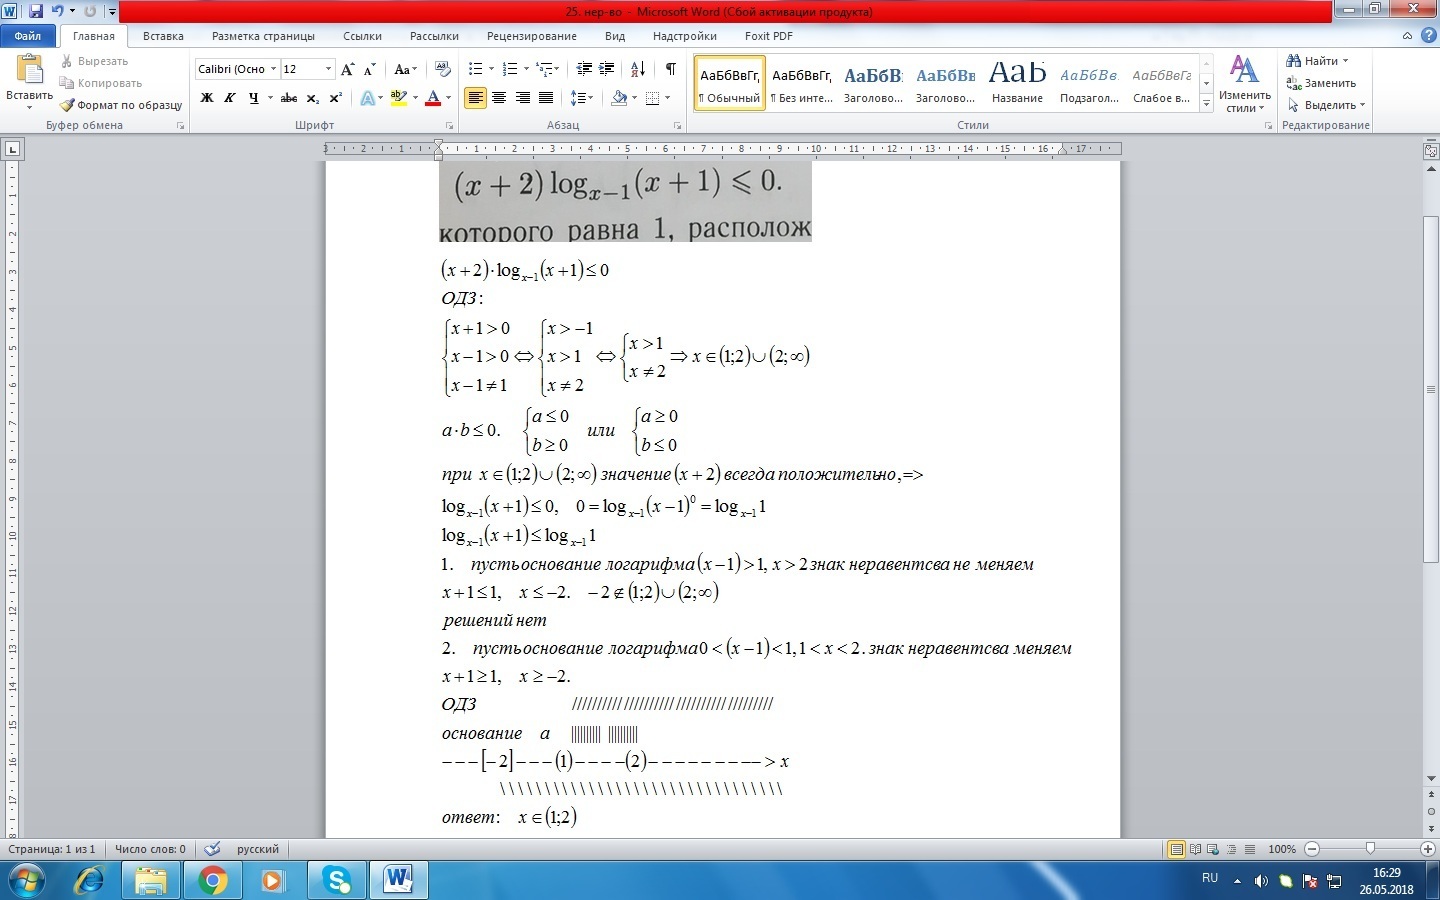This screenshot has height=900, width=1440.
Task: Switch to the Вставка ribbon tab
Action: (163, 36)
